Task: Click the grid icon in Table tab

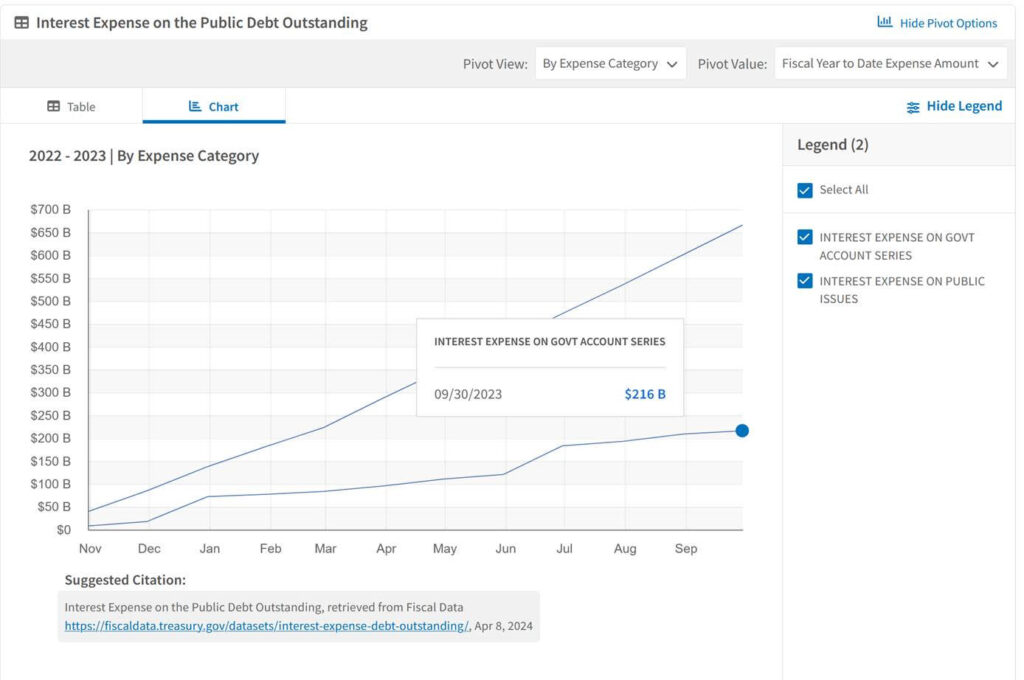Action: (54, 107)
